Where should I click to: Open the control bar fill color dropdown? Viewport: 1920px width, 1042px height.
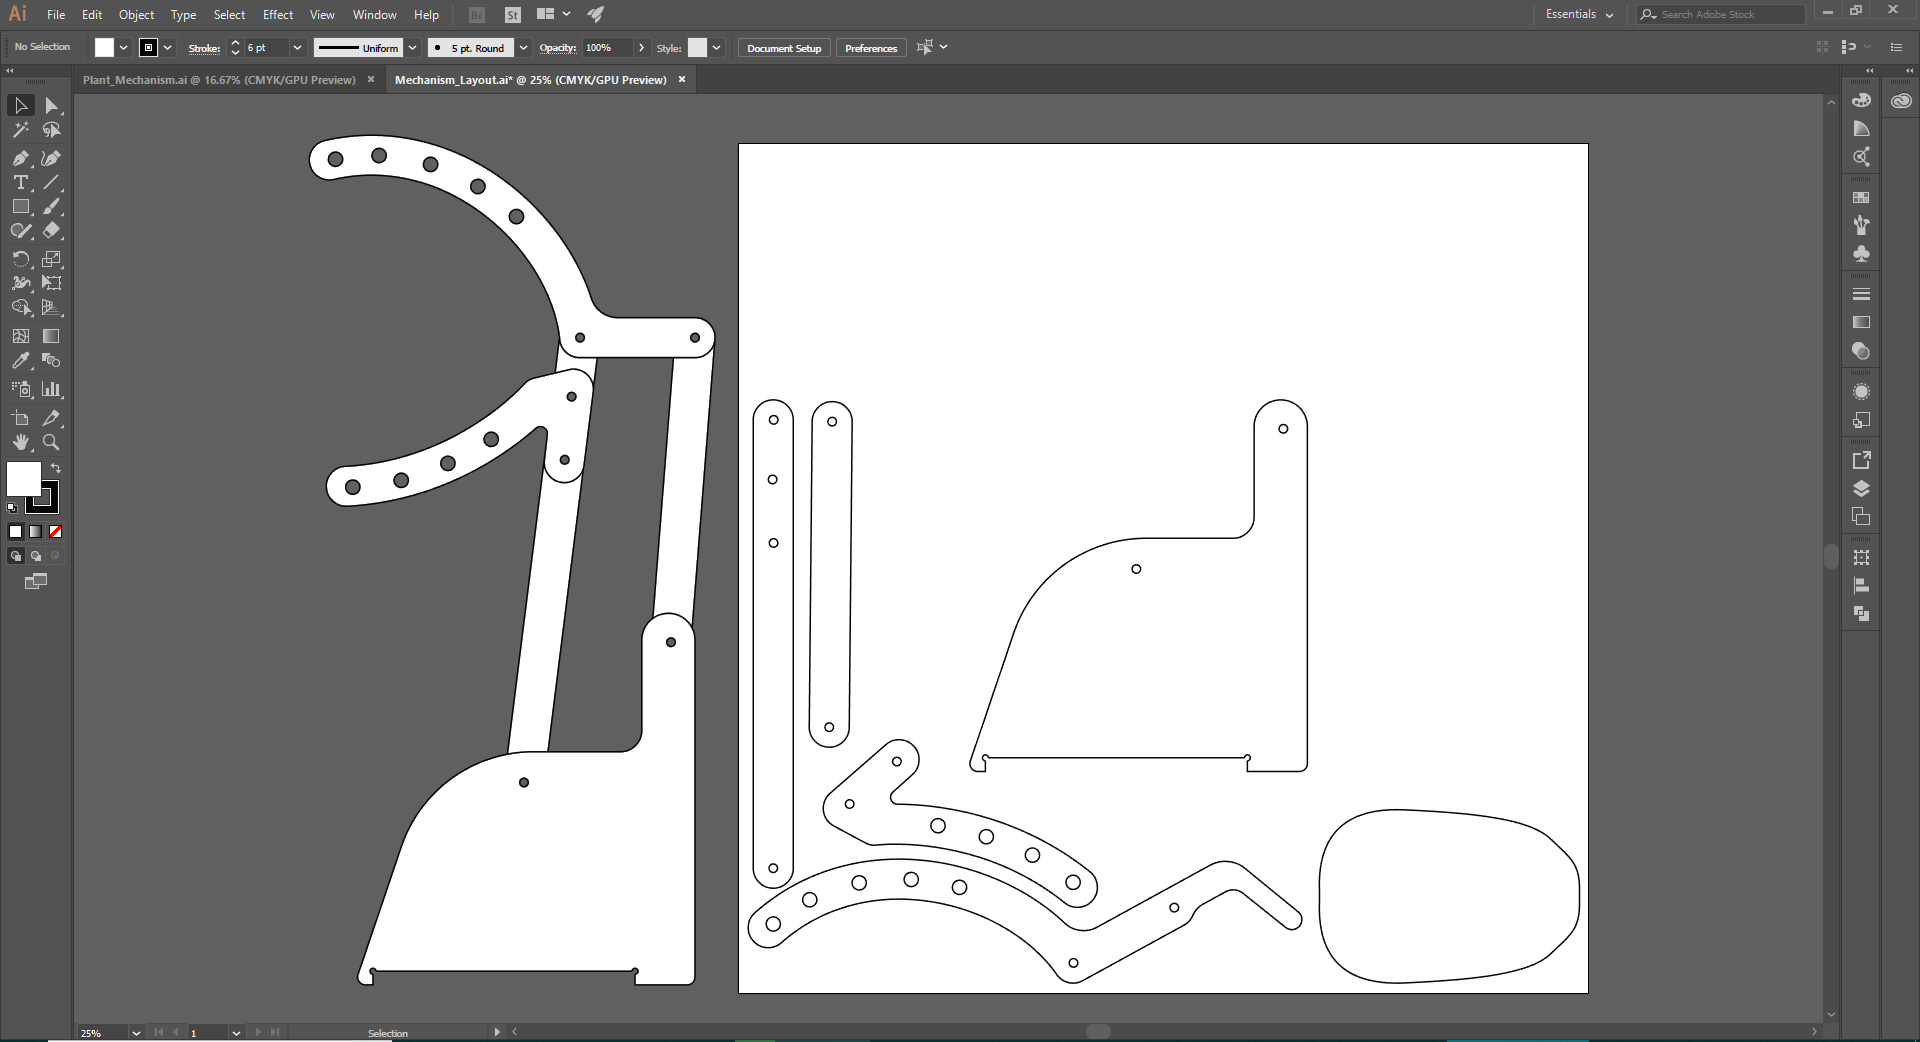123,47
